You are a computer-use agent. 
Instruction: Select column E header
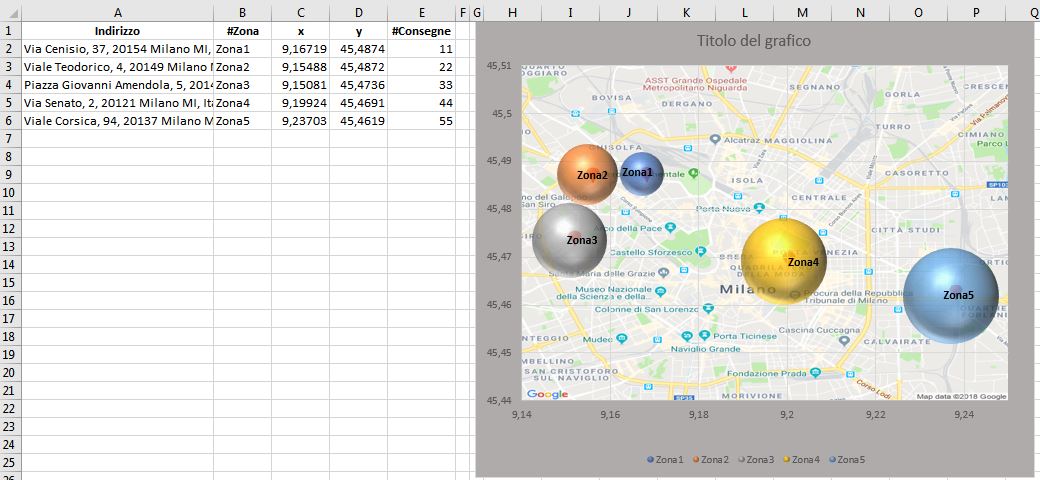421,12
